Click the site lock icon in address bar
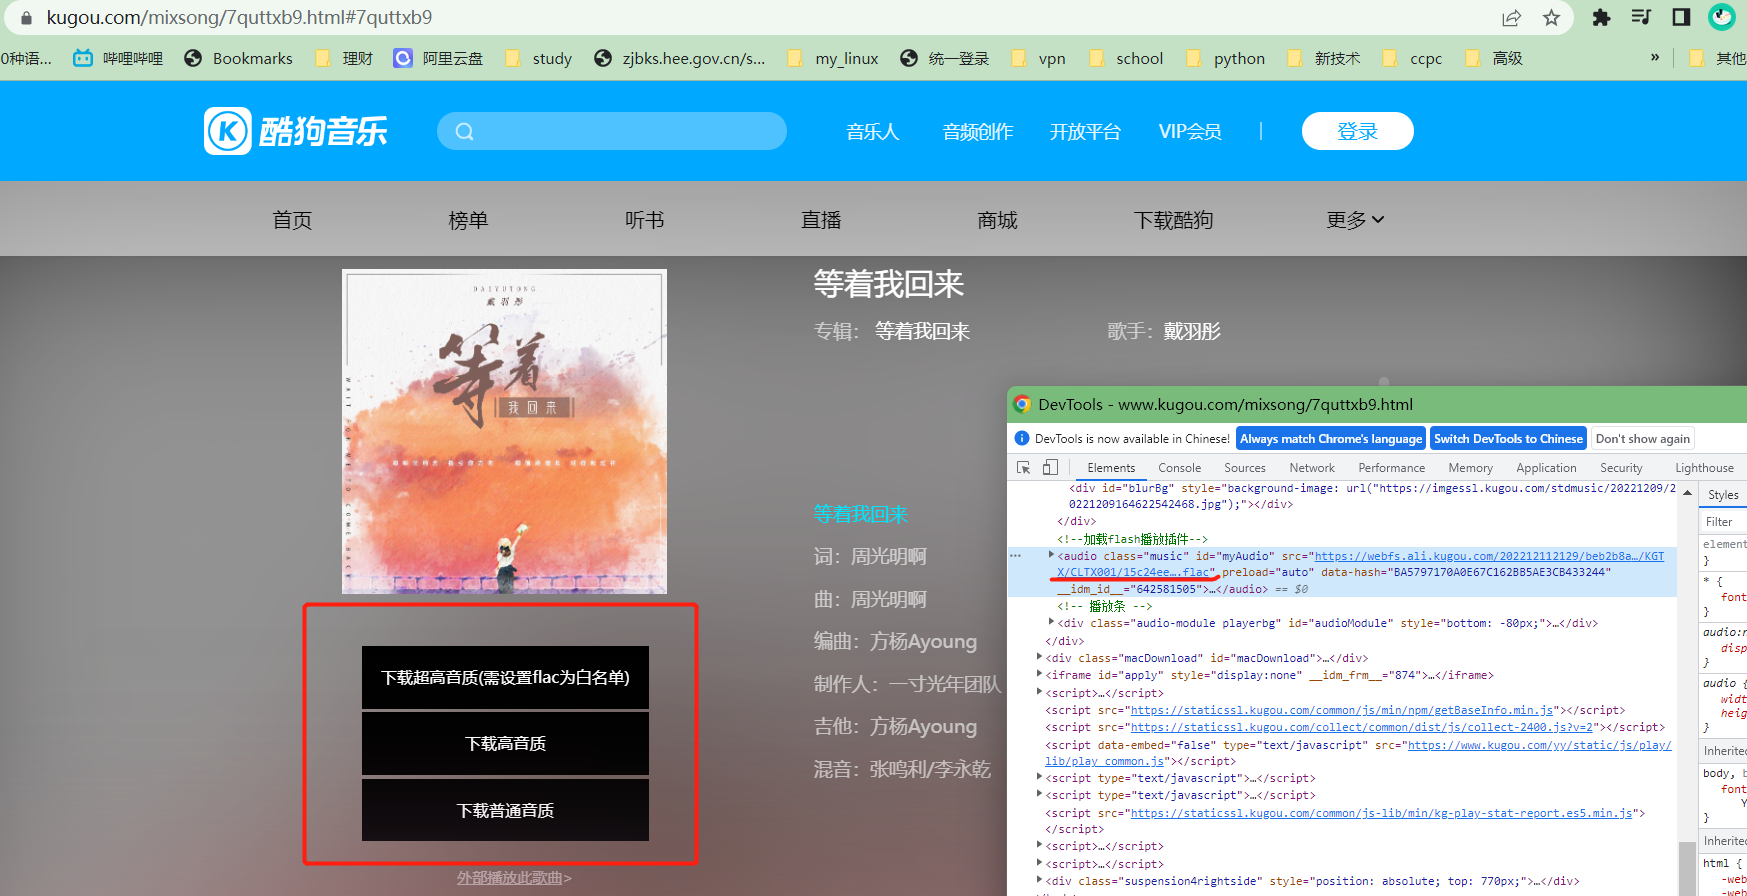The image size is (1747, 896). pyautogui.click(x=26, y=18)
